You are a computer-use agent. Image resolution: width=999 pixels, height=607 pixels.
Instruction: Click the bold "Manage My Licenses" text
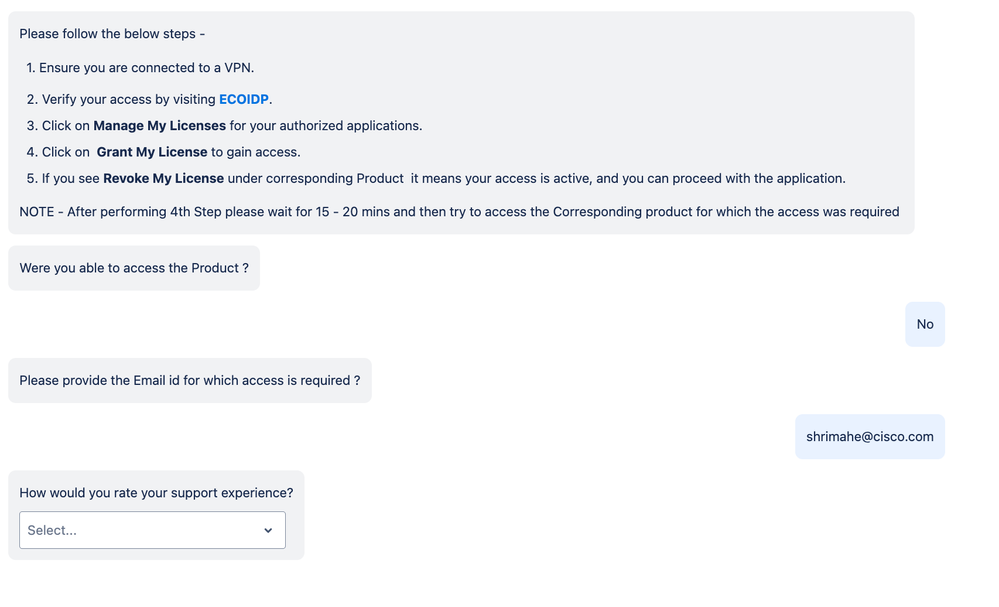(x=159, y=126)
